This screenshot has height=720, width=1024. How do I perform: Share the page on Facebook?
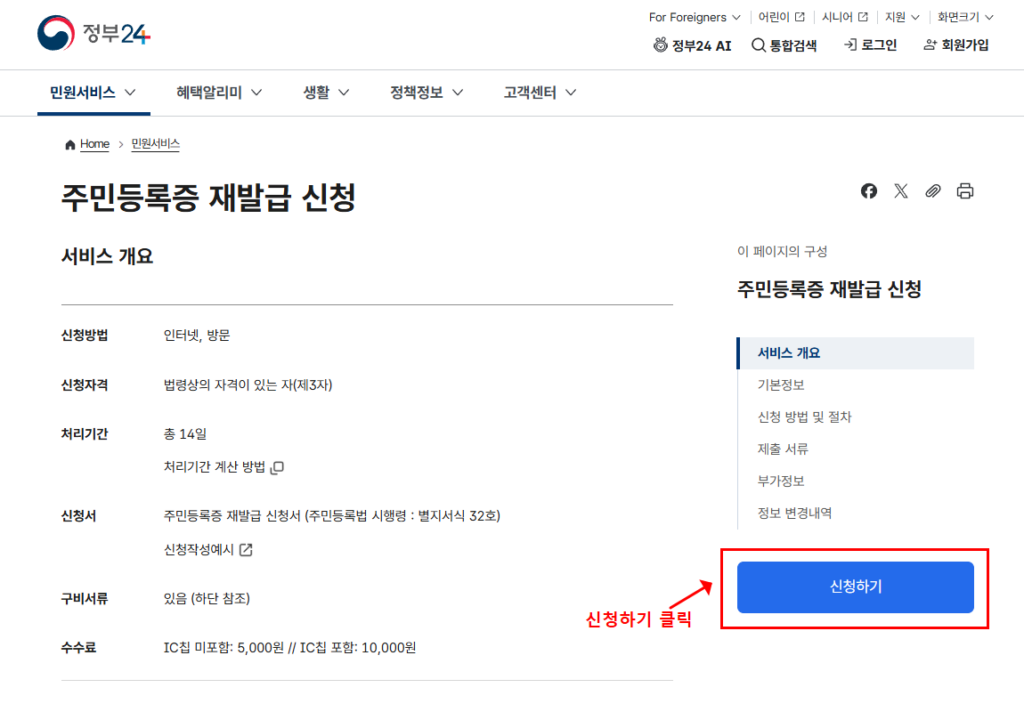click(868, 191)
